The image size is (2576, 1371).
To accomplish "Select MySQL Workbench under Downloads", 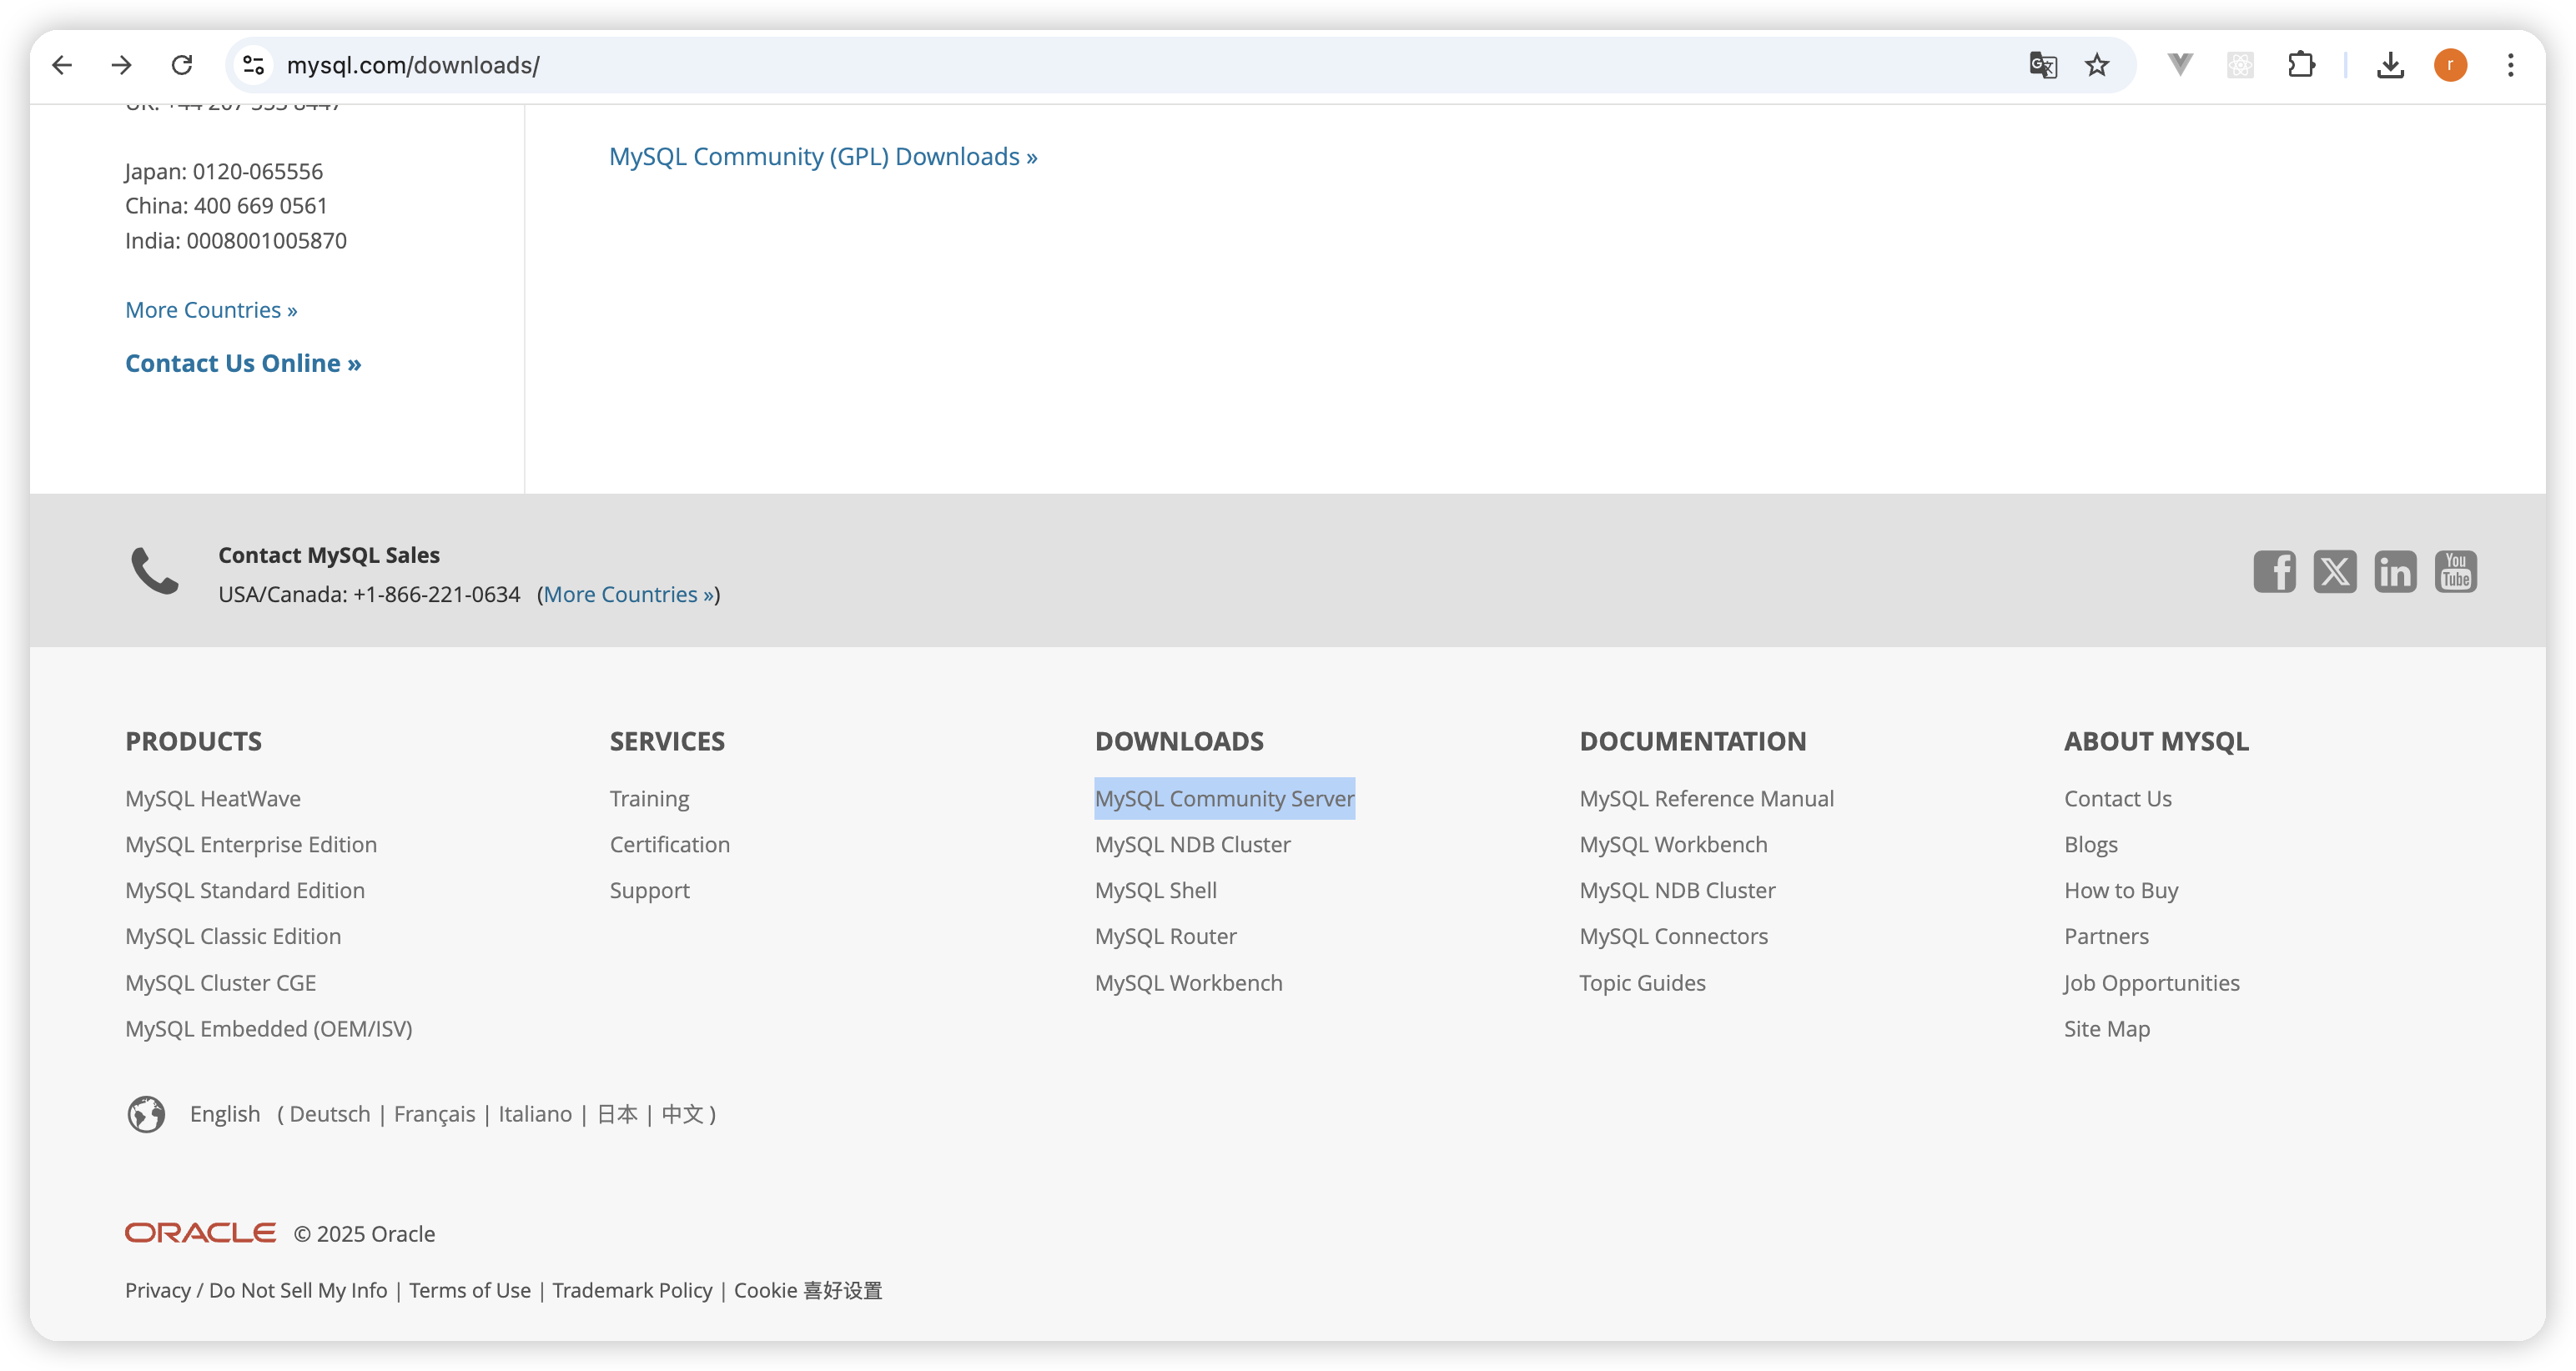I will tap(1188, 983).
